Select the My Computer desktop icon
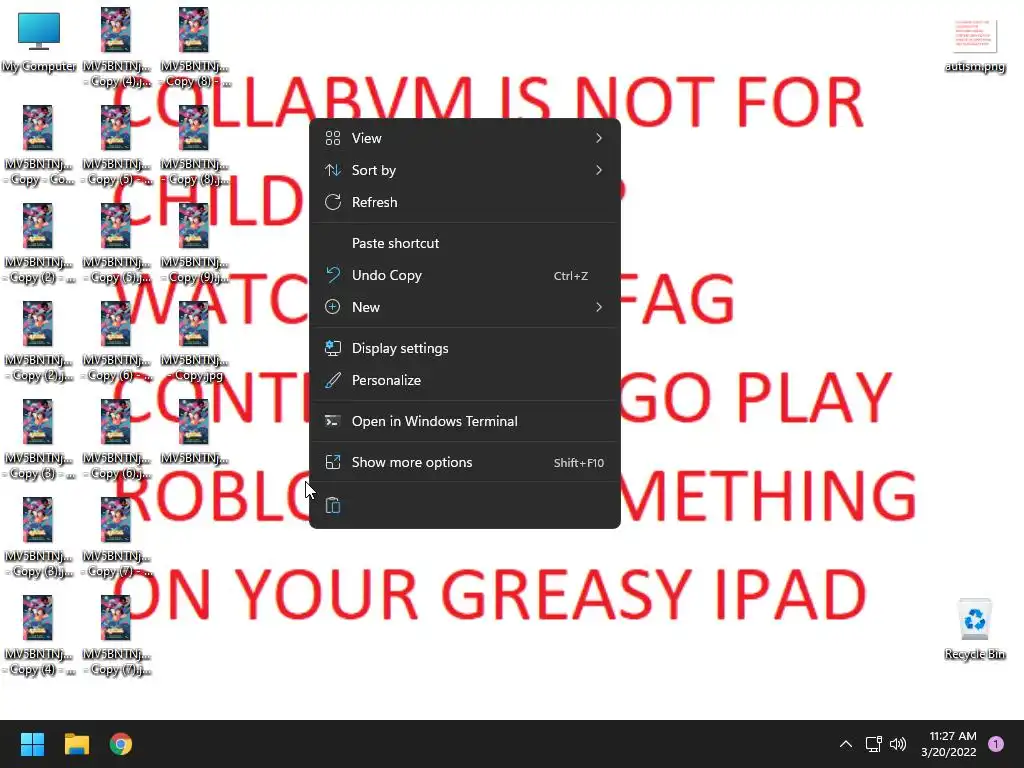Screen dimensions: 1024x768 [39, 40]
